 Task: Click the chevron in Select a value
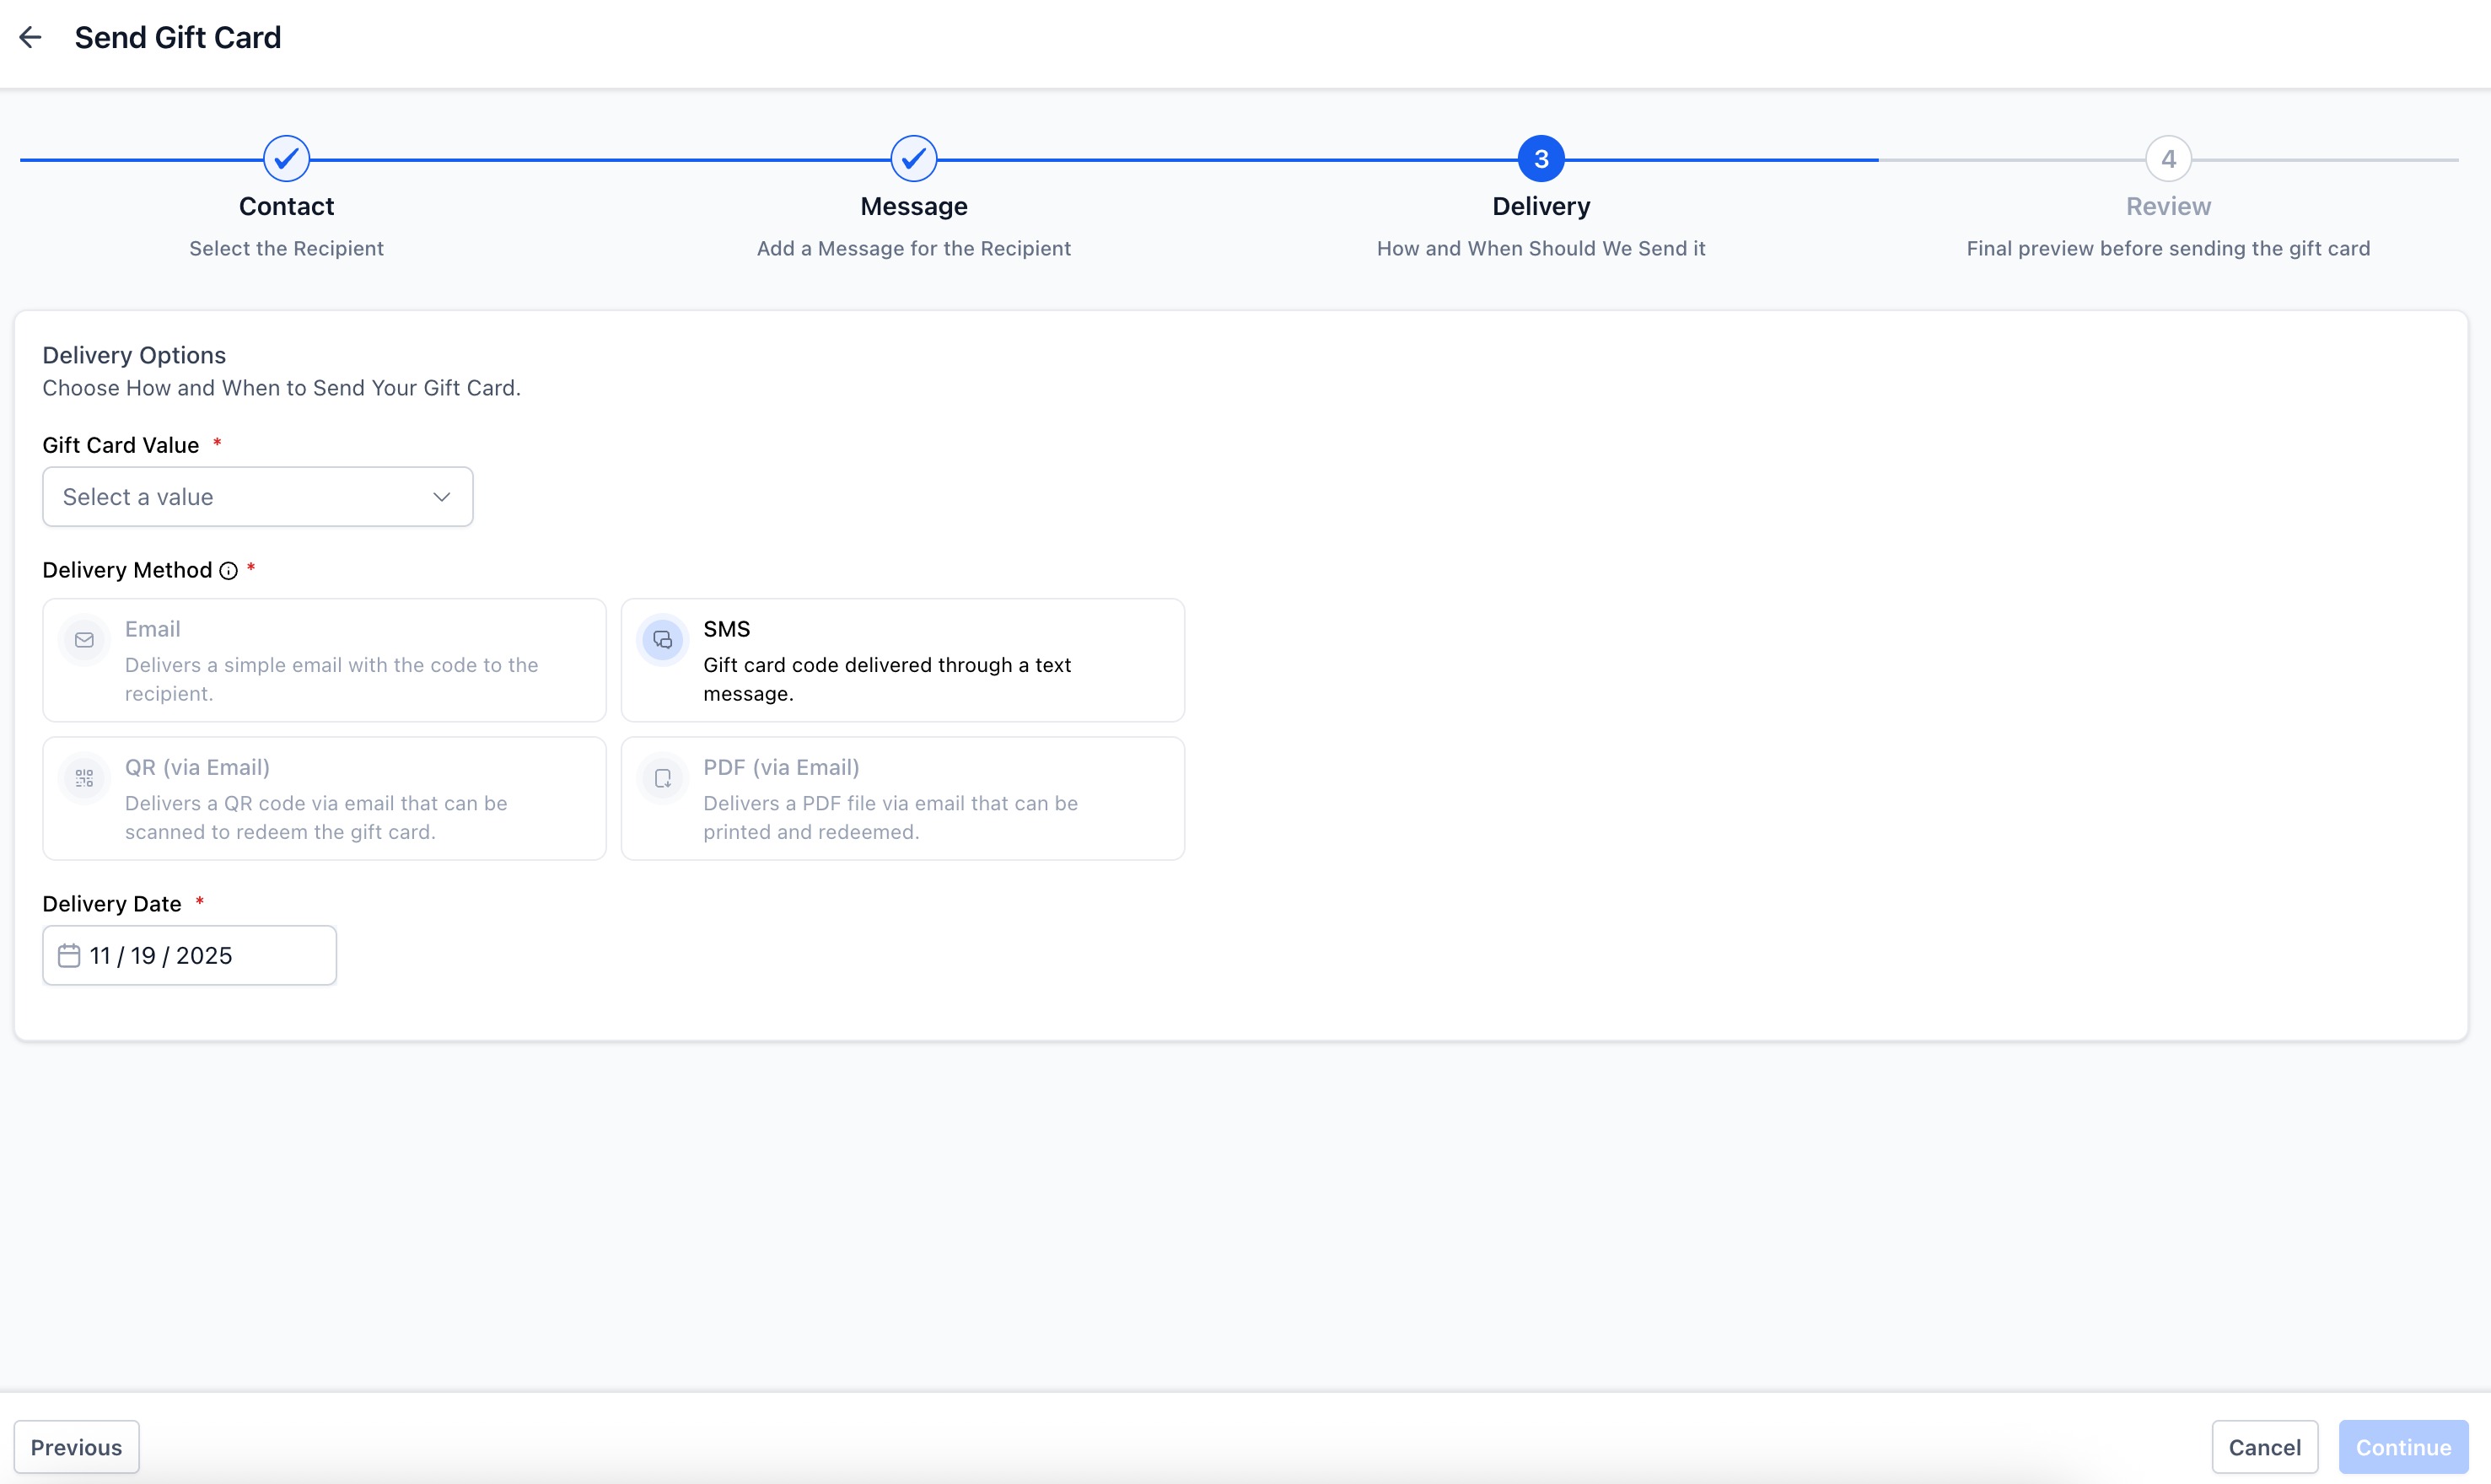[441, 497]
